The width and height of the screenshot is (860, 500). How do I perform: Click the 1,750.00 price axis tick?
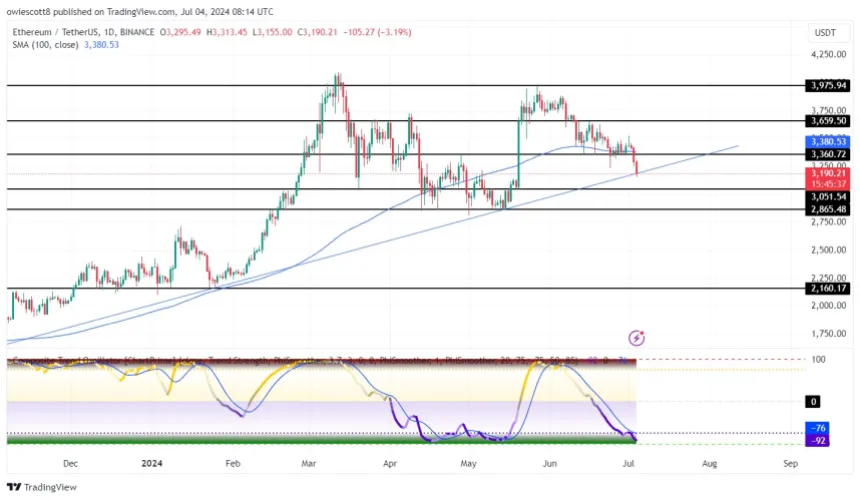click(829, 333)
